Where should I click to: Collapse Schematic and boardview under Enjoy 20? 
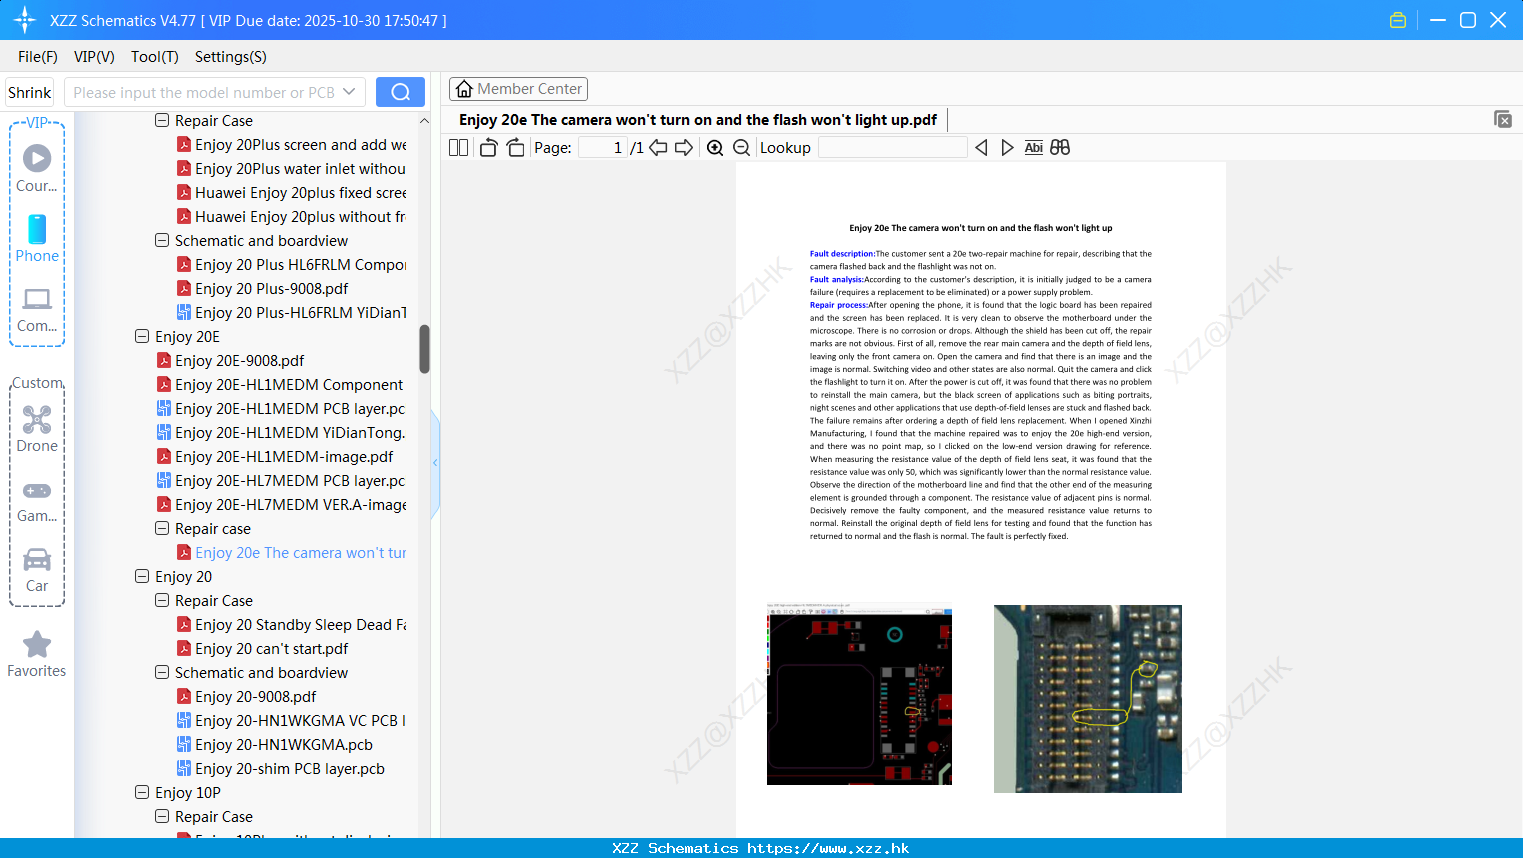tap(162, 673)
